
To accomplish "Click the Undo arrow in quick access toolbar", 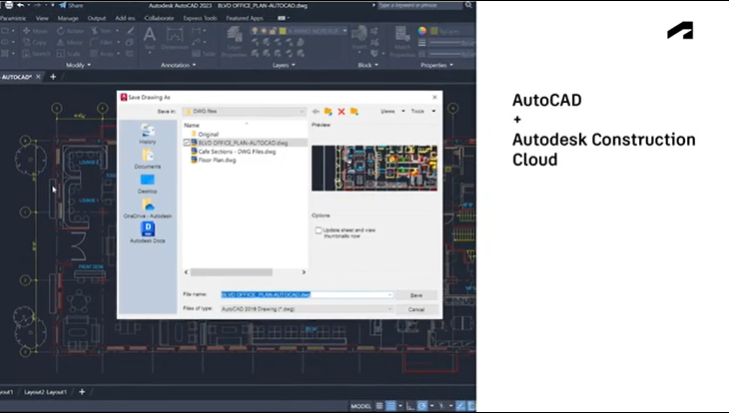I will pos(20,5).
